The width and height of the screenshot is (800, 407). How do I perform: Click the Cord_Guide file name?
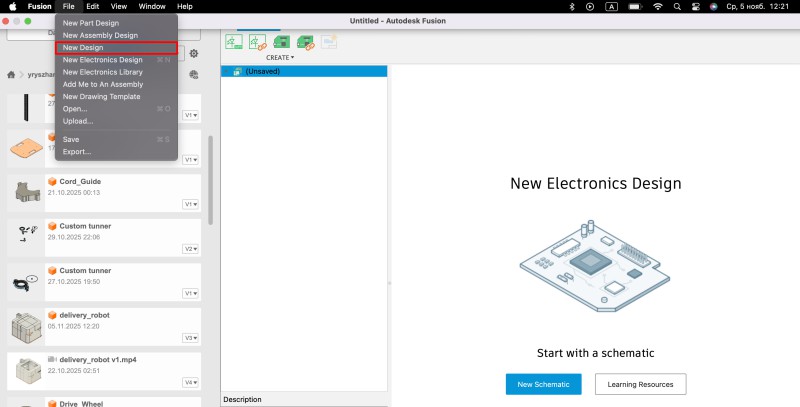point(80,182)
